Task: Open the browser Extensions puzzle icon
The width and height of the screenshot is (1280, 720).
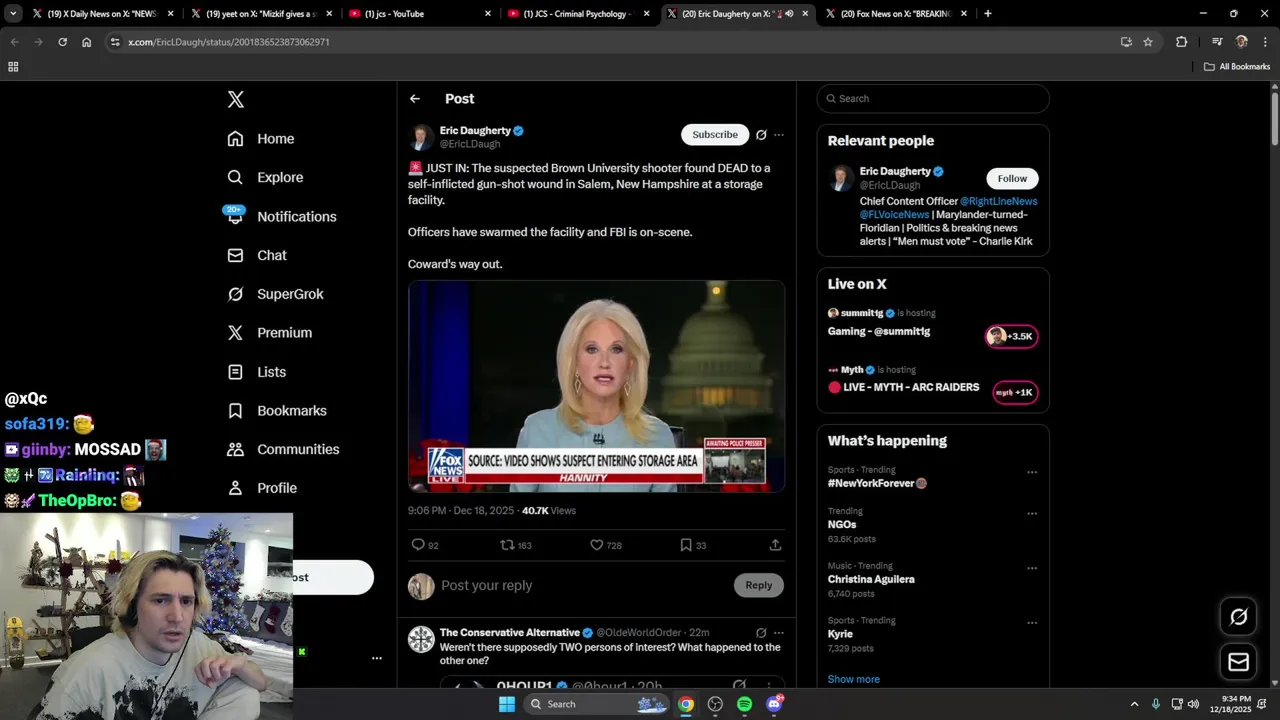Action: tap(1181, 42)
